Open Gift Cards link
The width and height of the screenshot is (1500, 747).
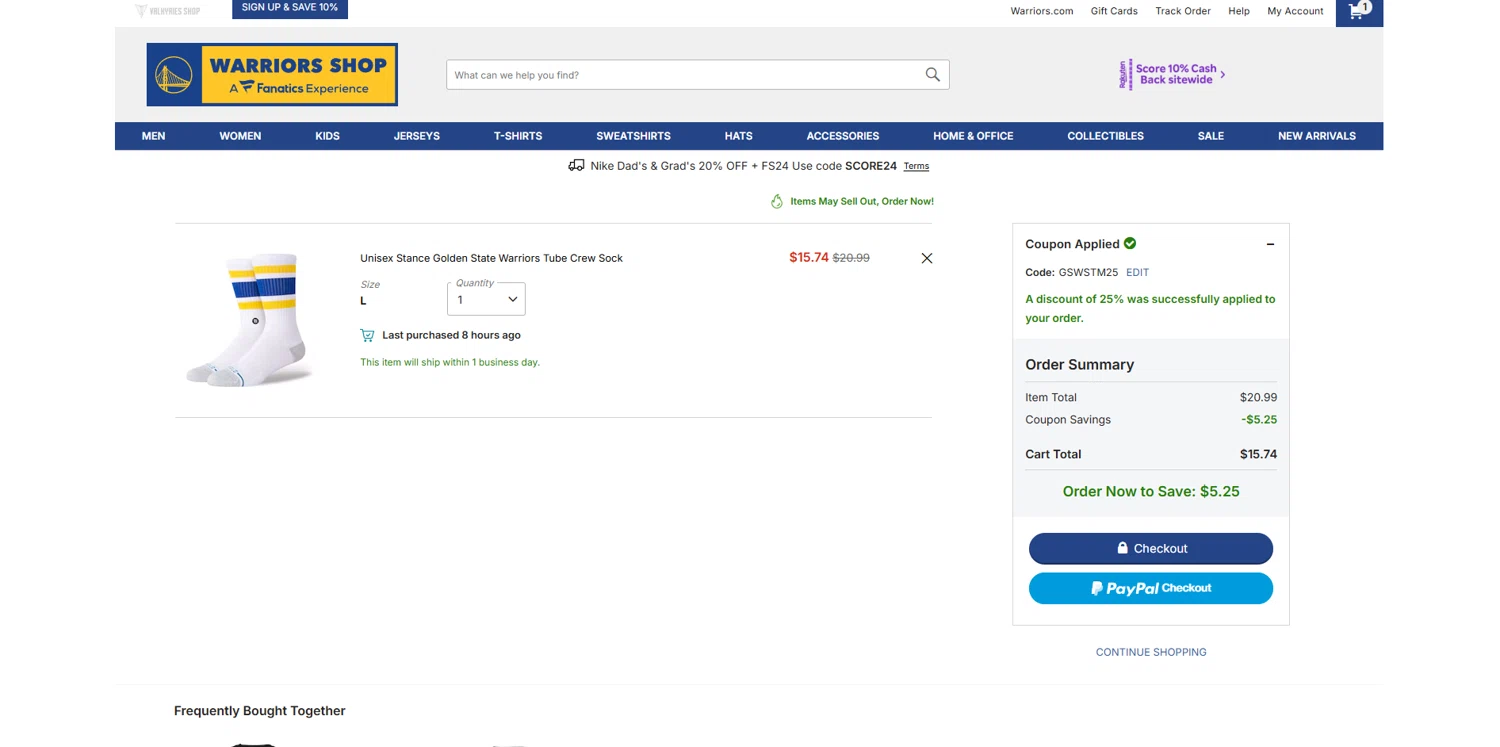coord(1114,11)
